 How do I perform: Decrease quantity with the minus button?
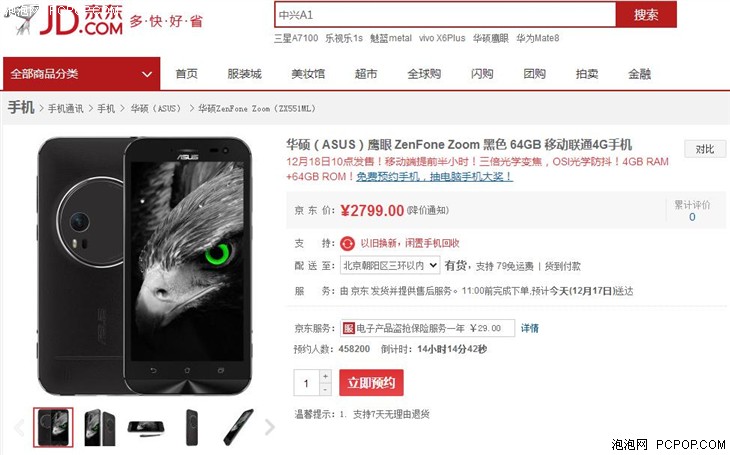click(325, 389)
